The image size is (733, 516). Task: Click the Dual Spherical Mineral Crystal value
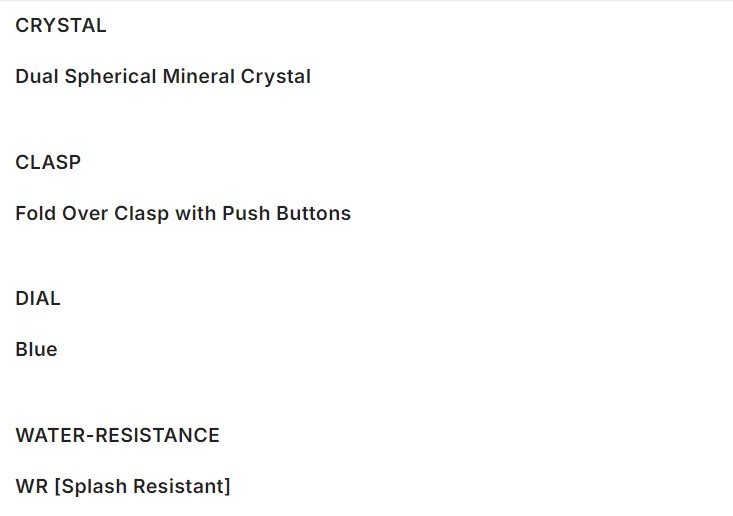(x=163, y=77)
